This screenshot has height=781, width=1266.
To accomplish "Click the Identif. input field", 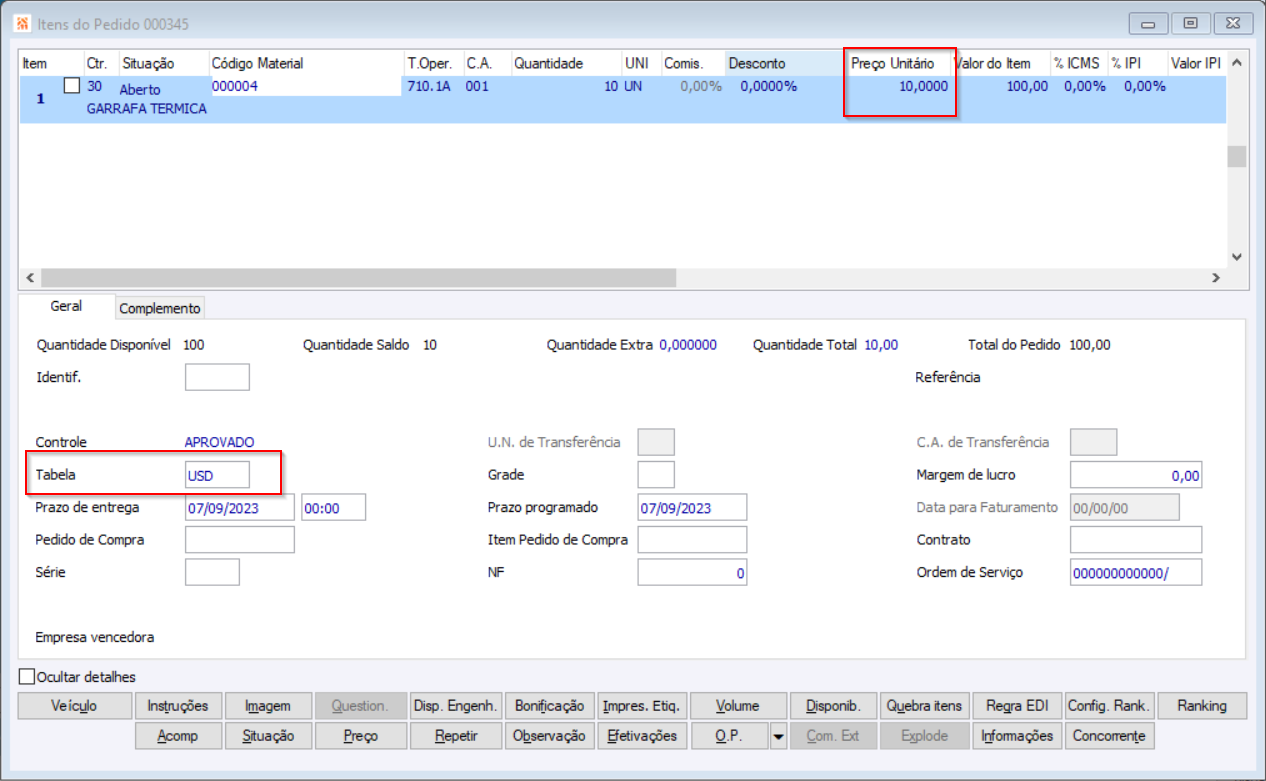I will (217, 377).
